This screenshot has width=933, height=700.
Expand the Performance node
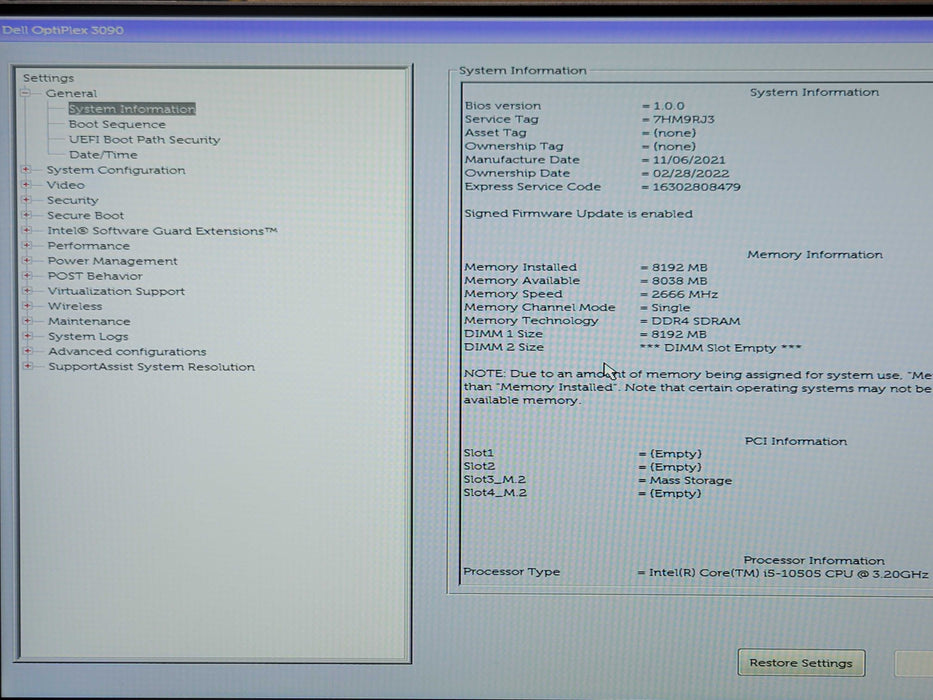[27, 245]
